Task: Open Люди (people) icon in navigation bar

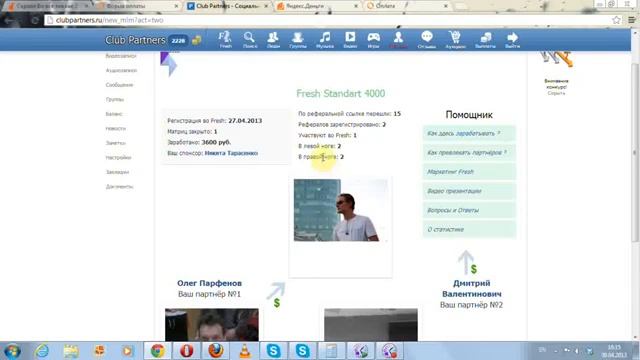Action: pos(273,40)
